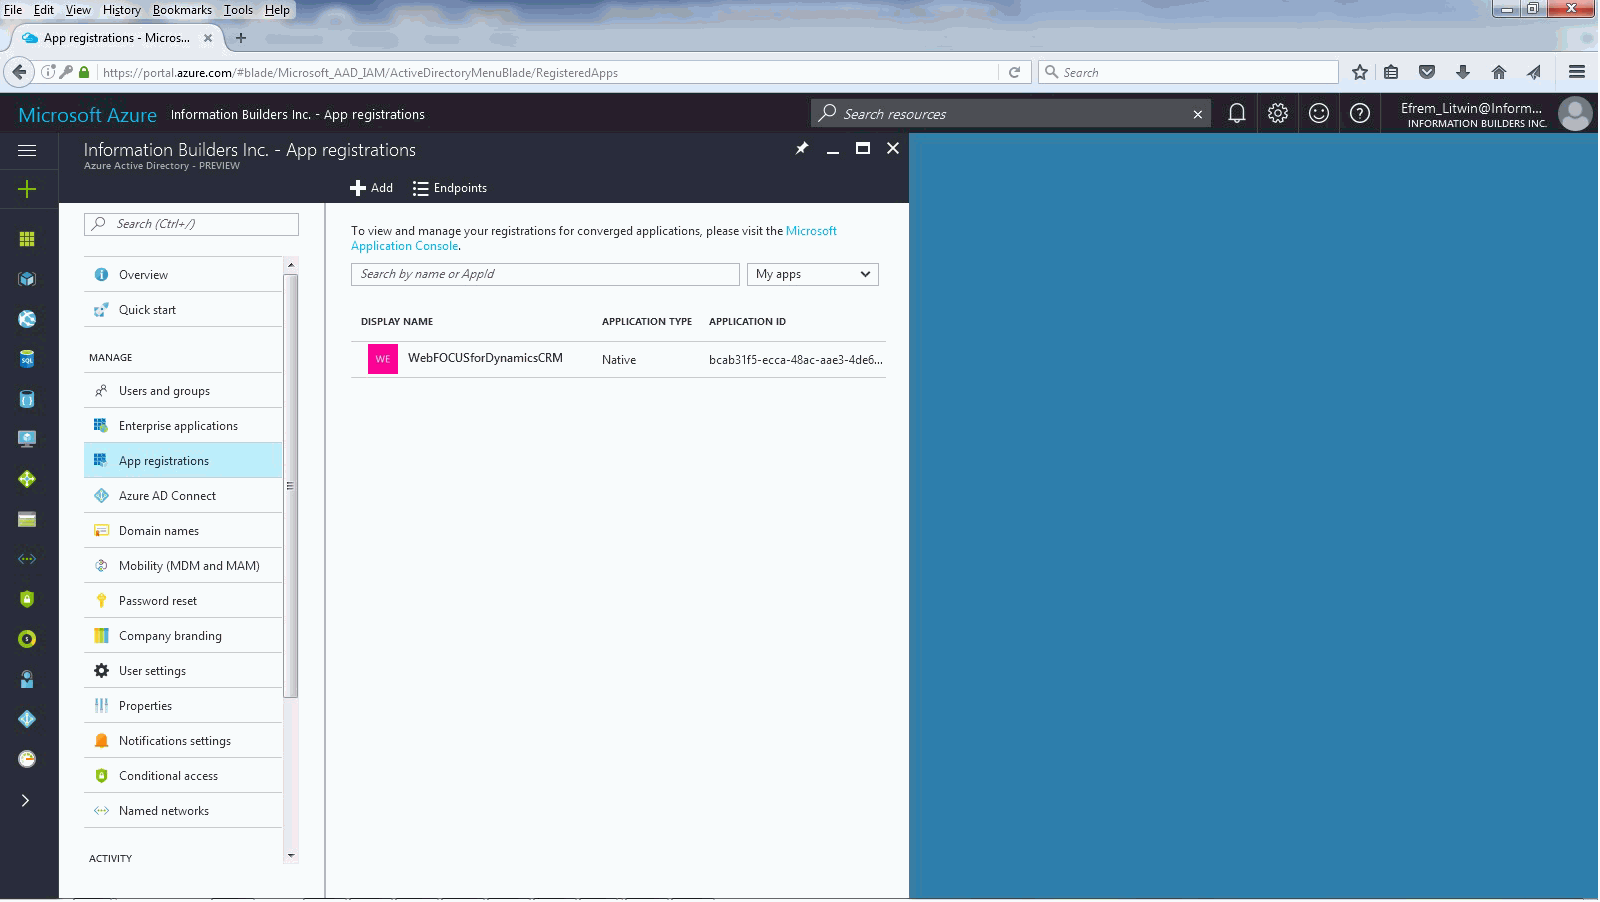Open the green shield Security Center icon
This screenshot has width=1600, height=902.
point(27,599)
